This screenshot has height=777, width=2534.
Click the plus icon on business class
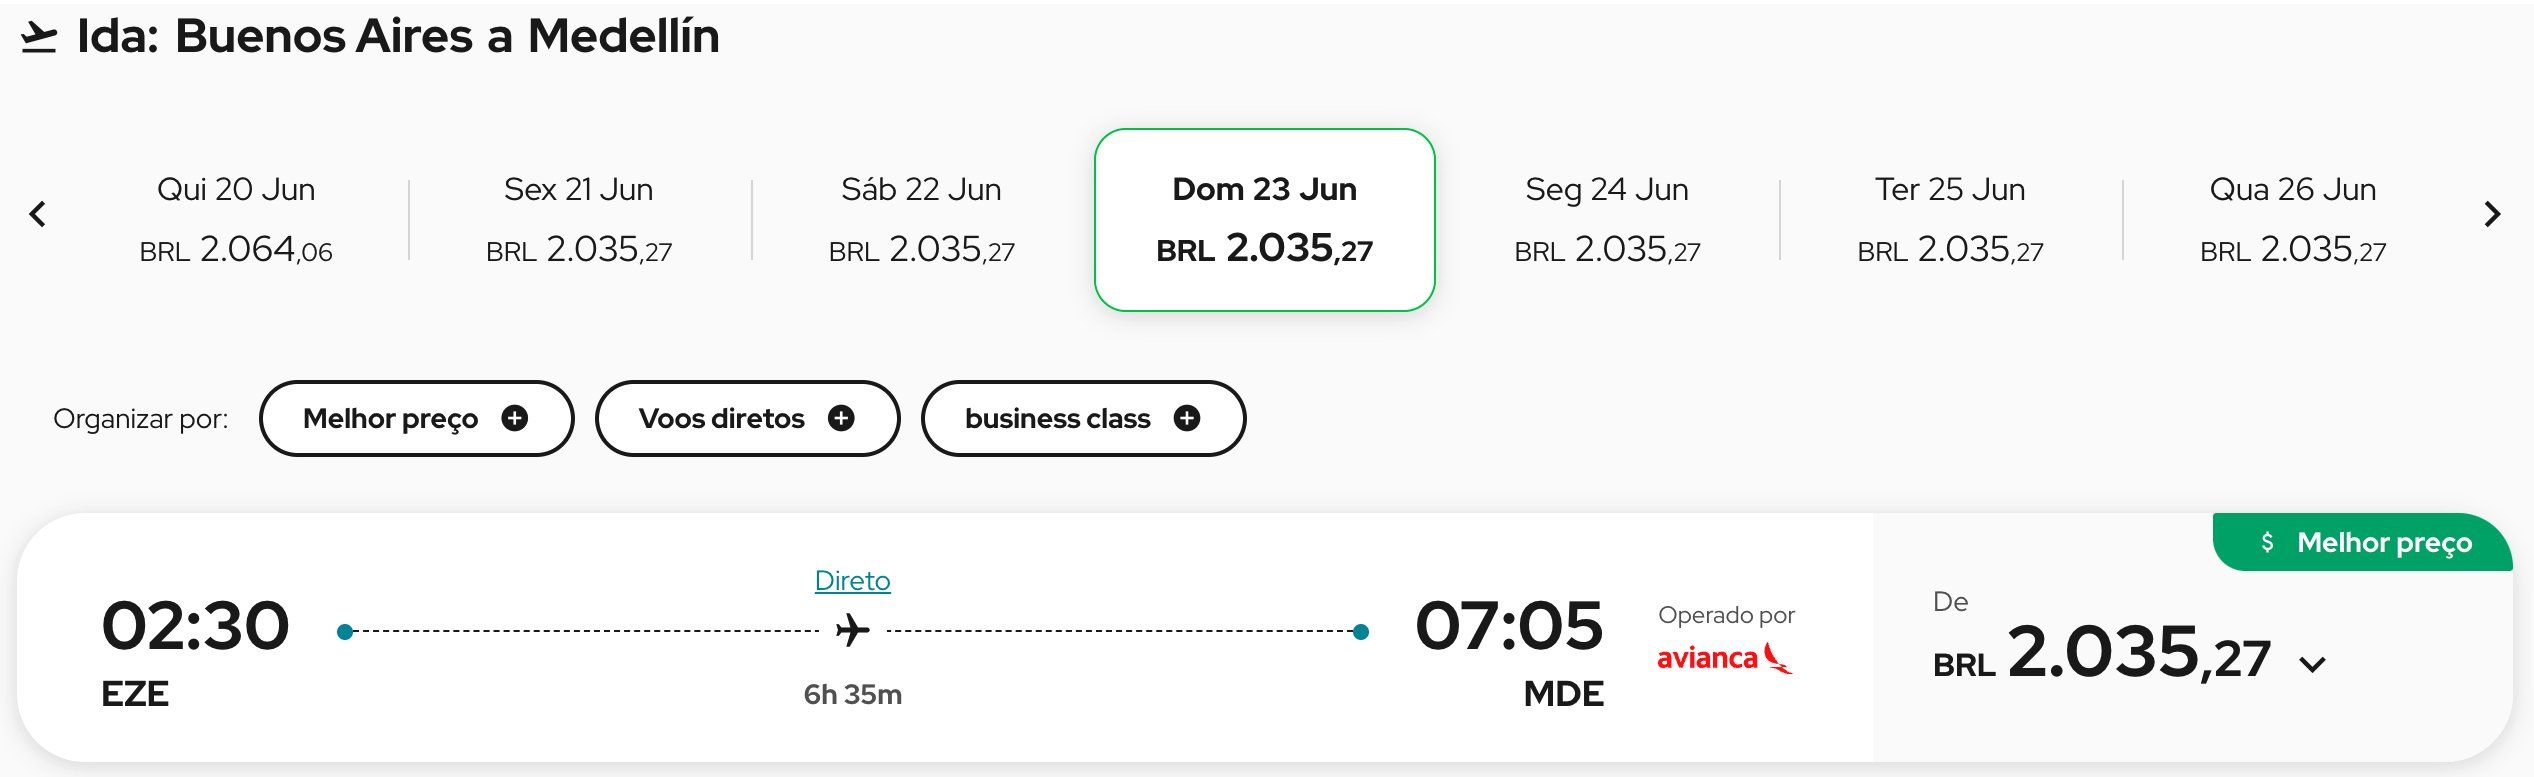coord(1187,418)
